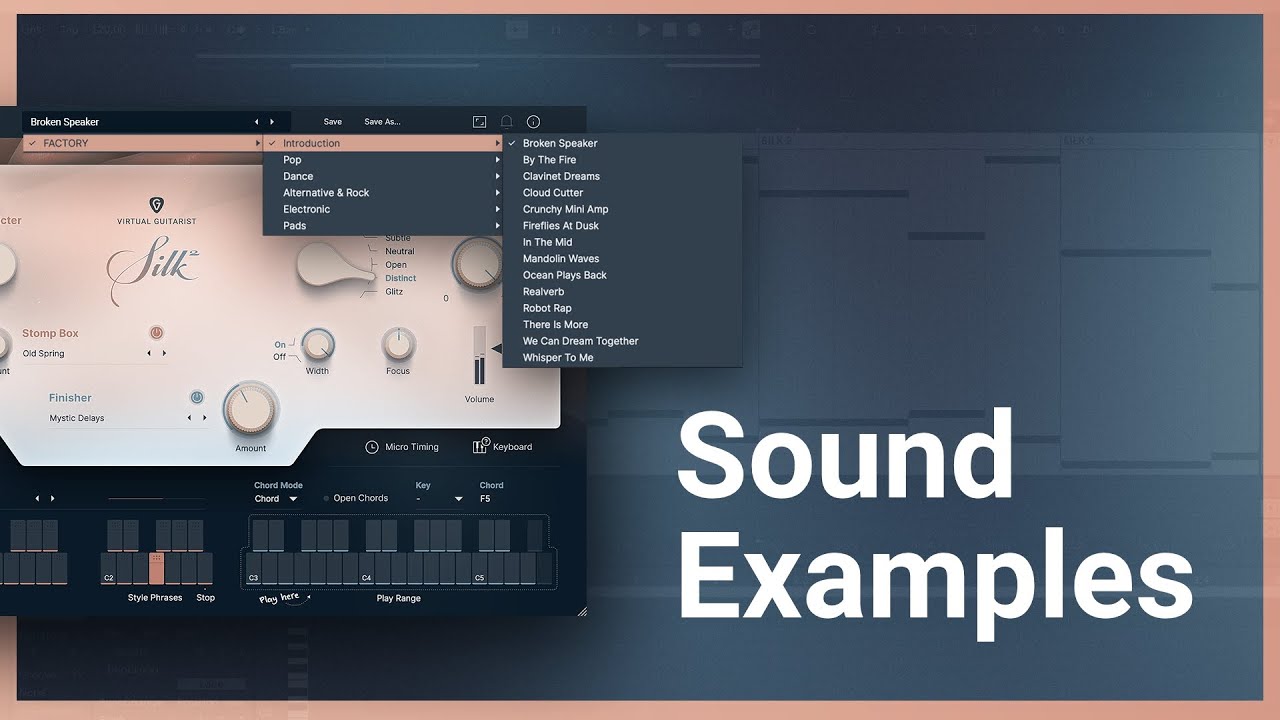The width and height of the screenshot is (1280, 720).
Task: Click the highlighted Style Phrases key
Action: (156, 569)
